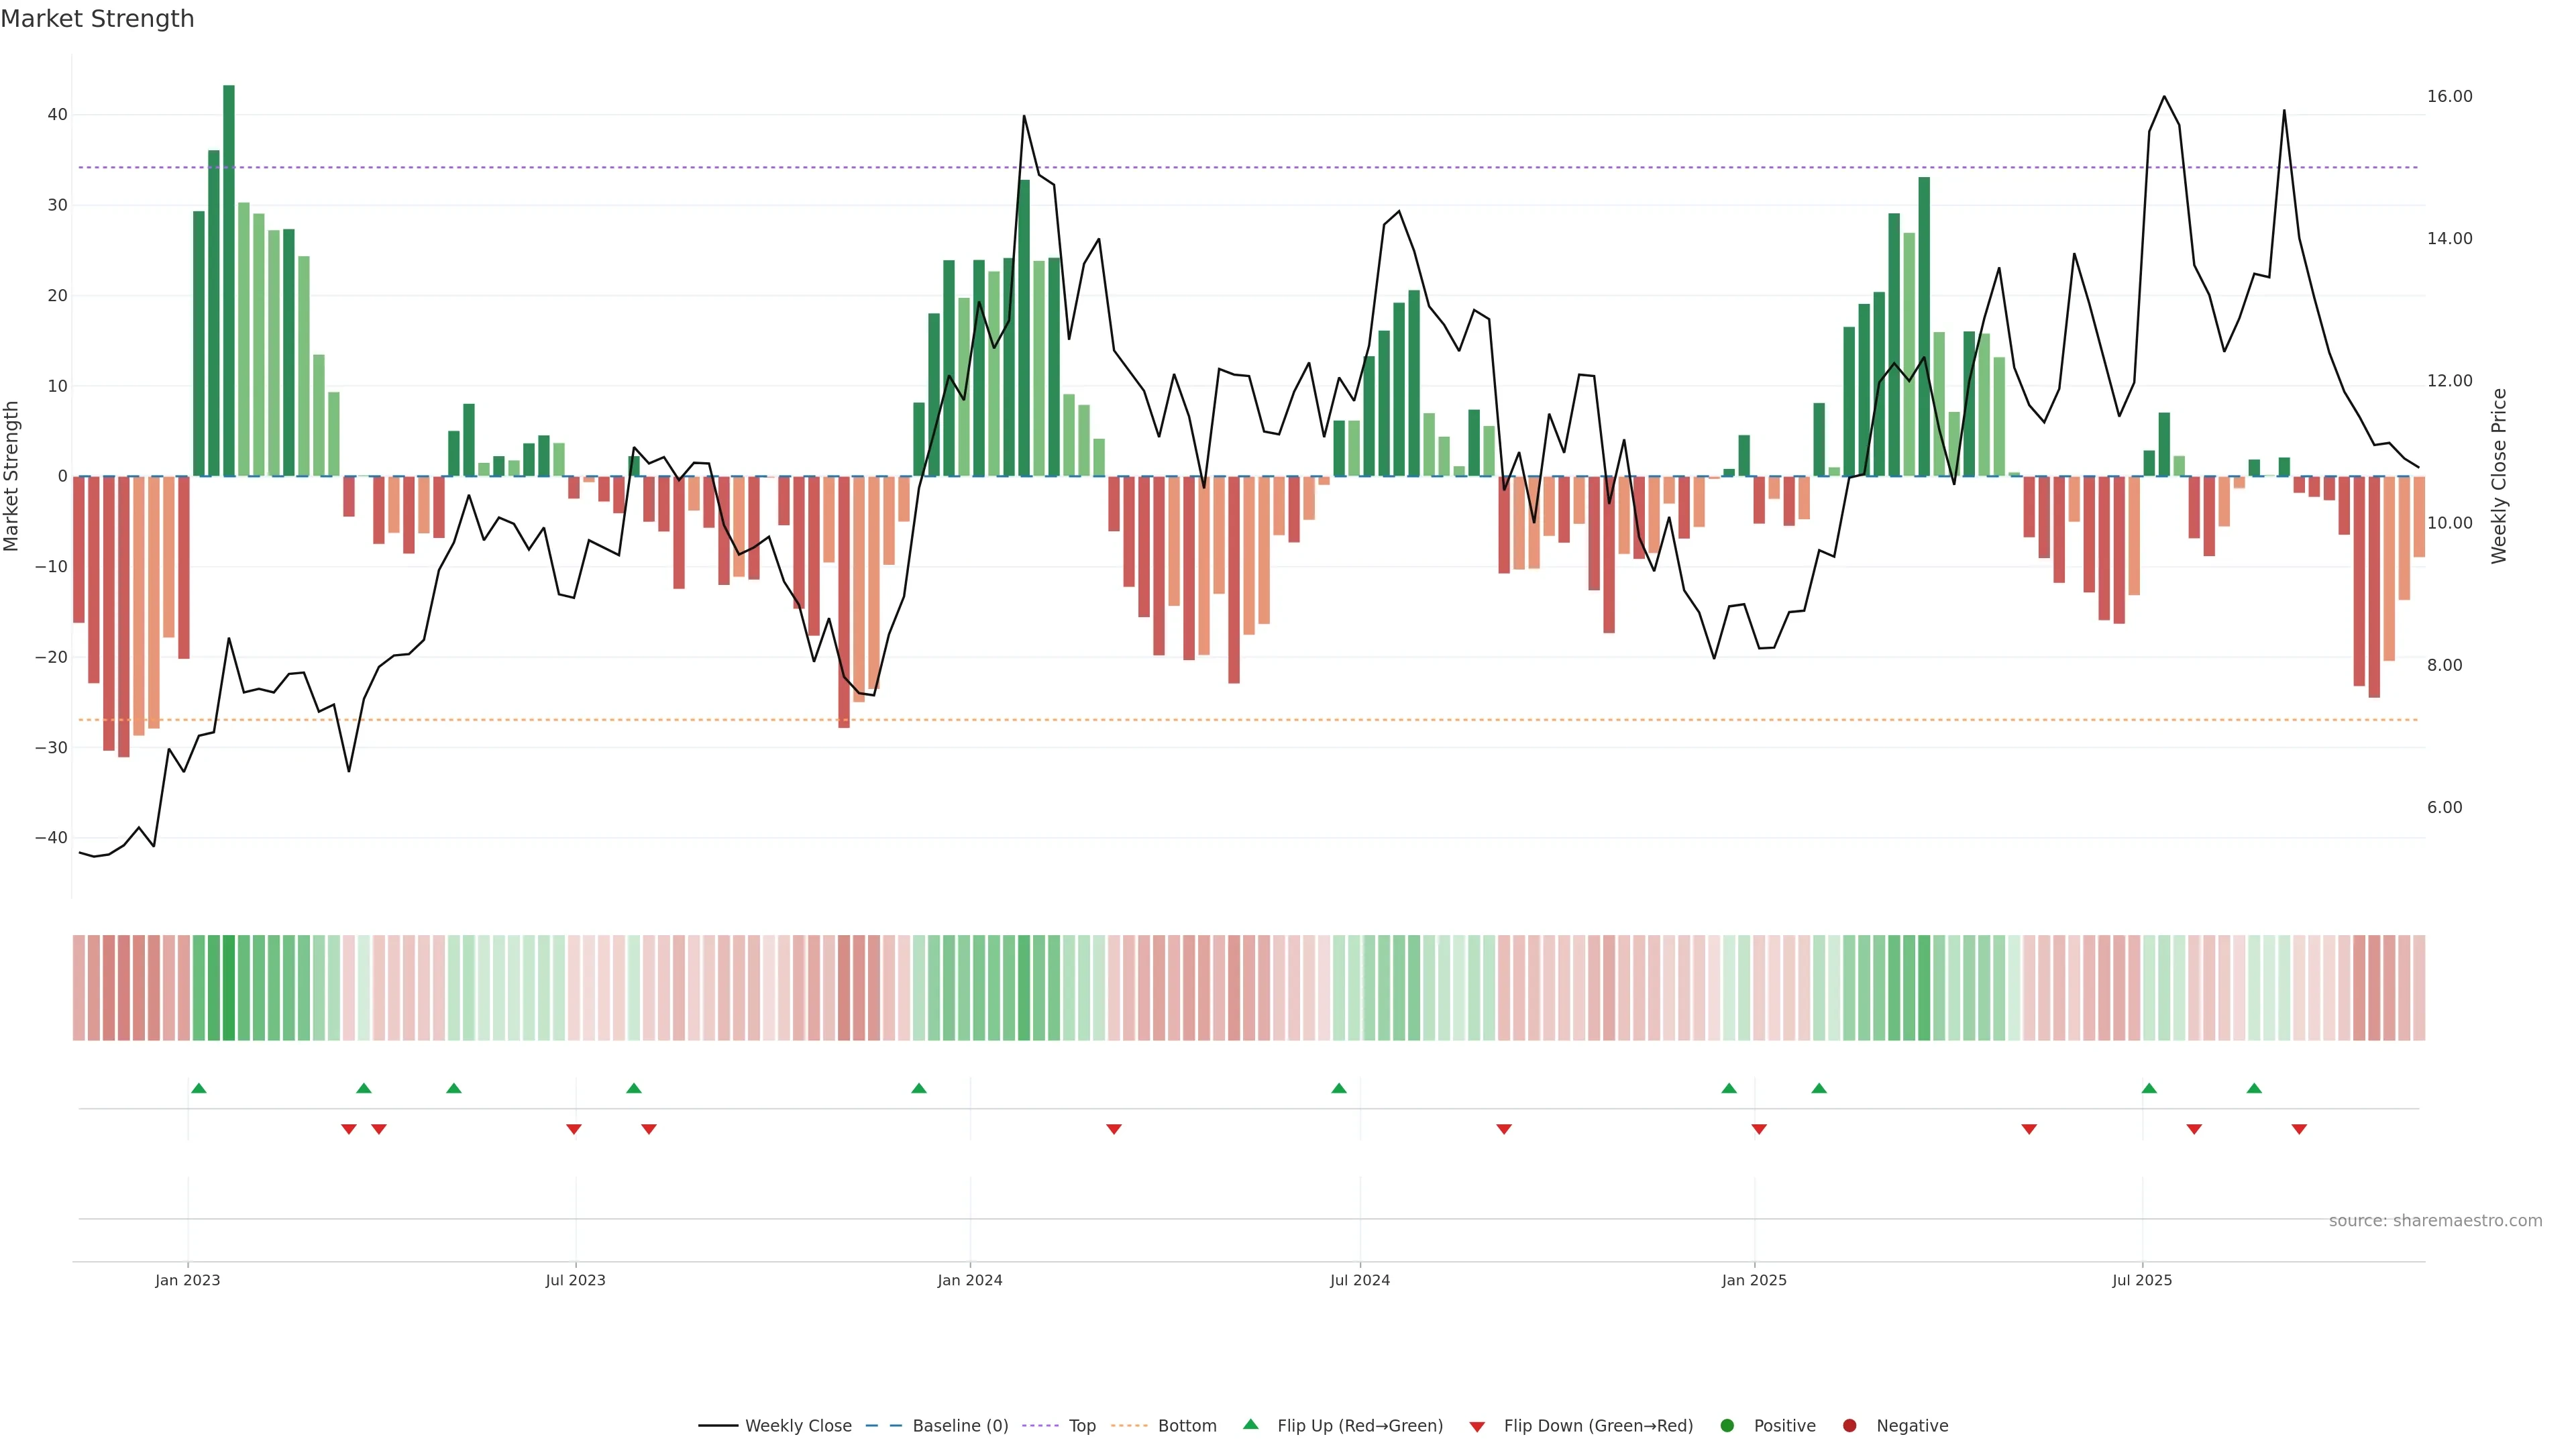
Task: Click the last red flip-down triangle marker
Action: point(2299,1129)
